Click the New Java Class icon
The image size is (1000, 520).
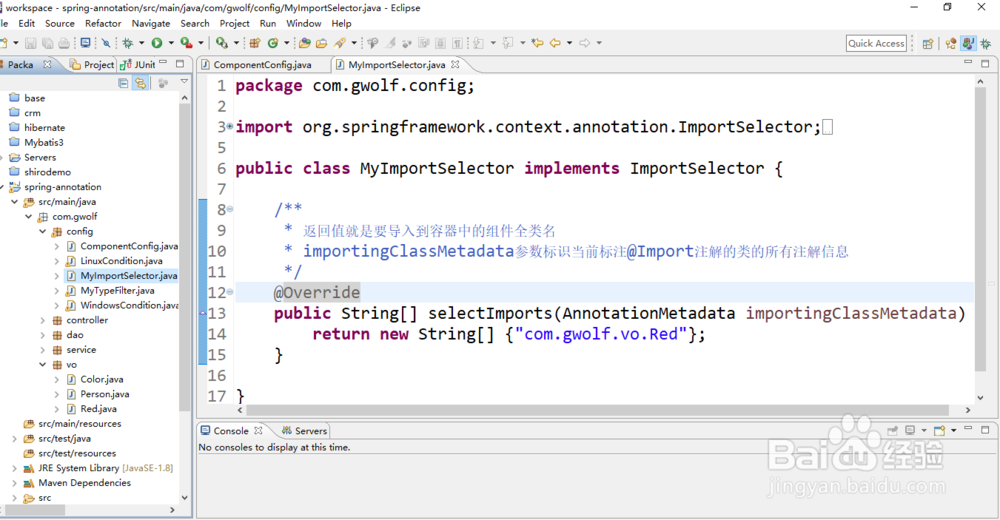coord(273,43)
